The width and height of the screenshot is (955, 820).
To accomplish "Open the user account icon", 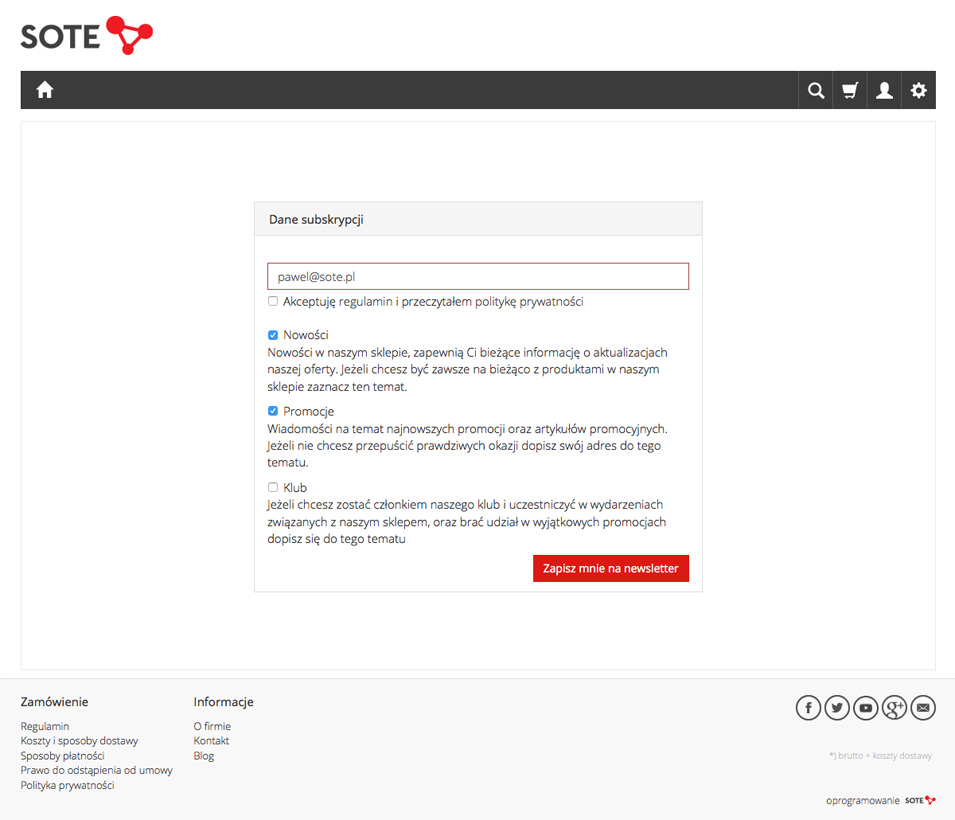I will click(884, 90).
